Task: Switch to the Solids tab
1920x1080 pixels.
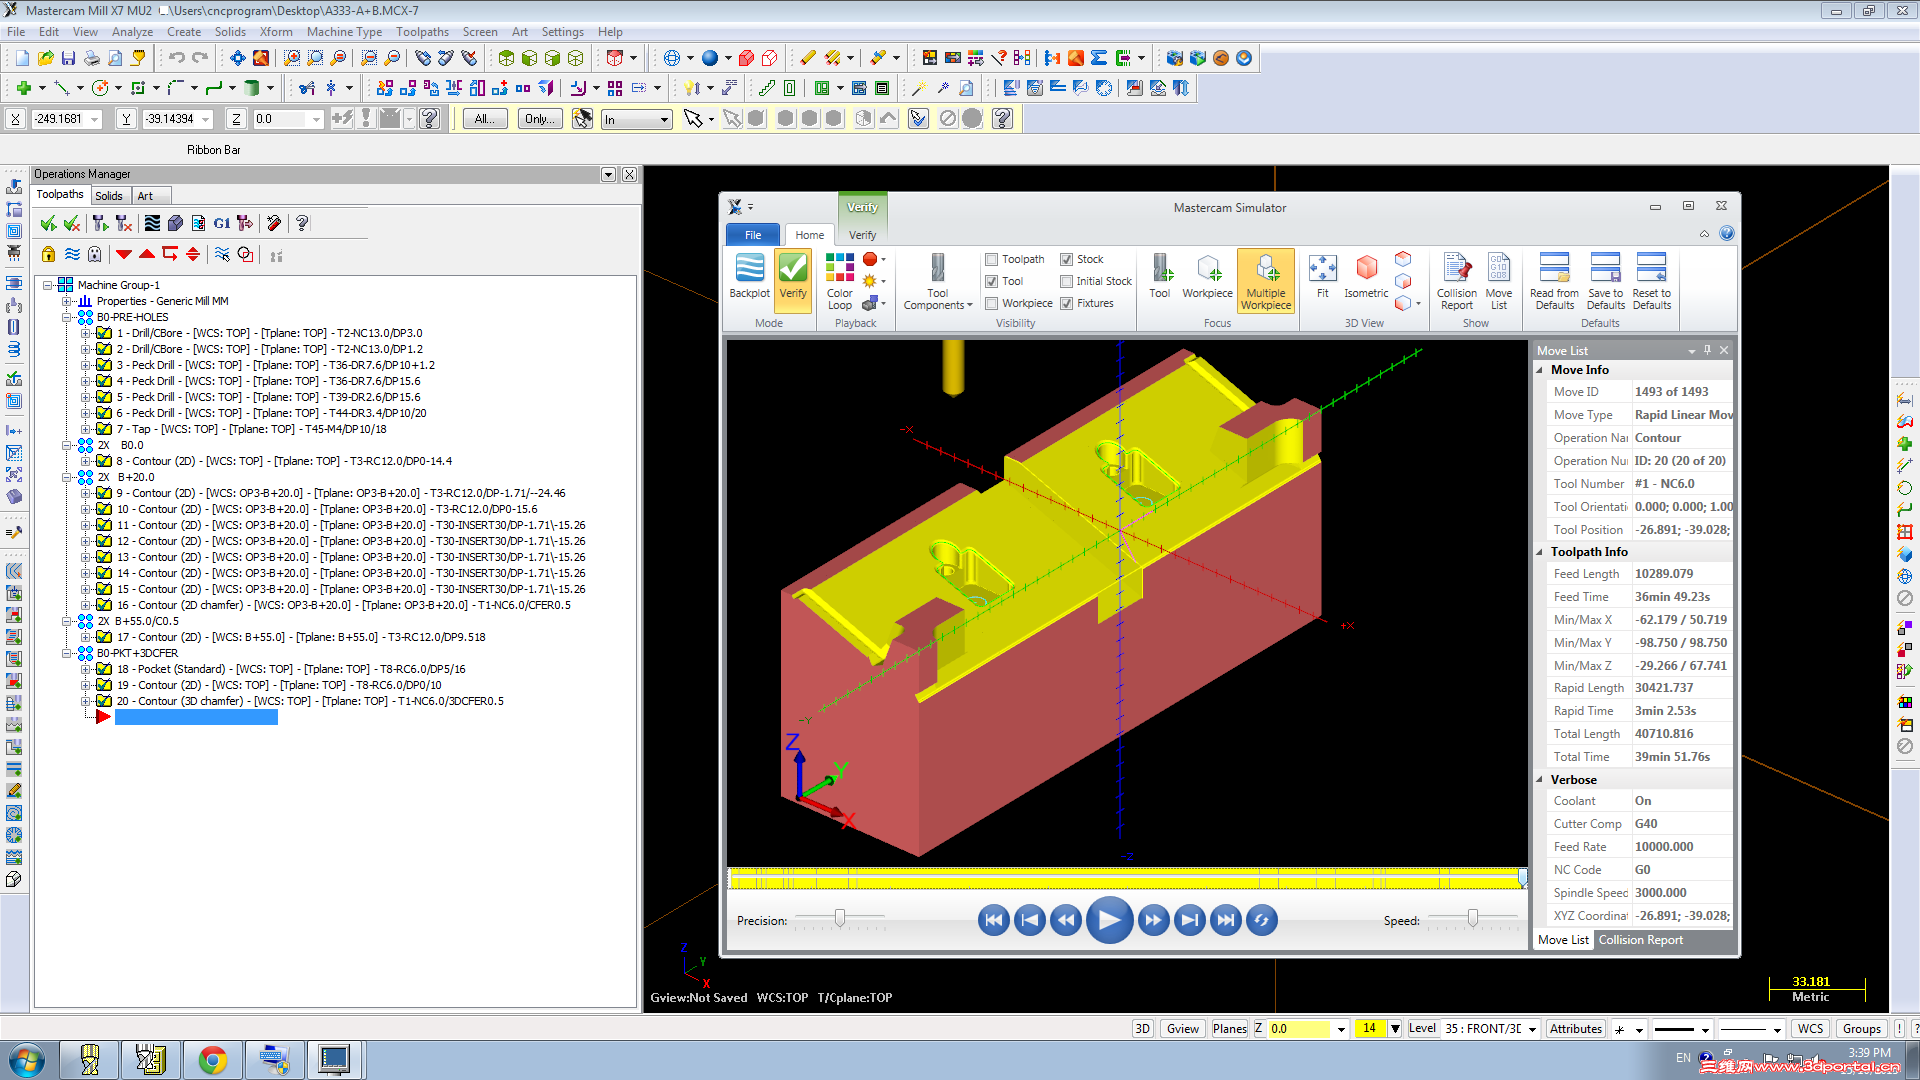Action: pos(109,196)
